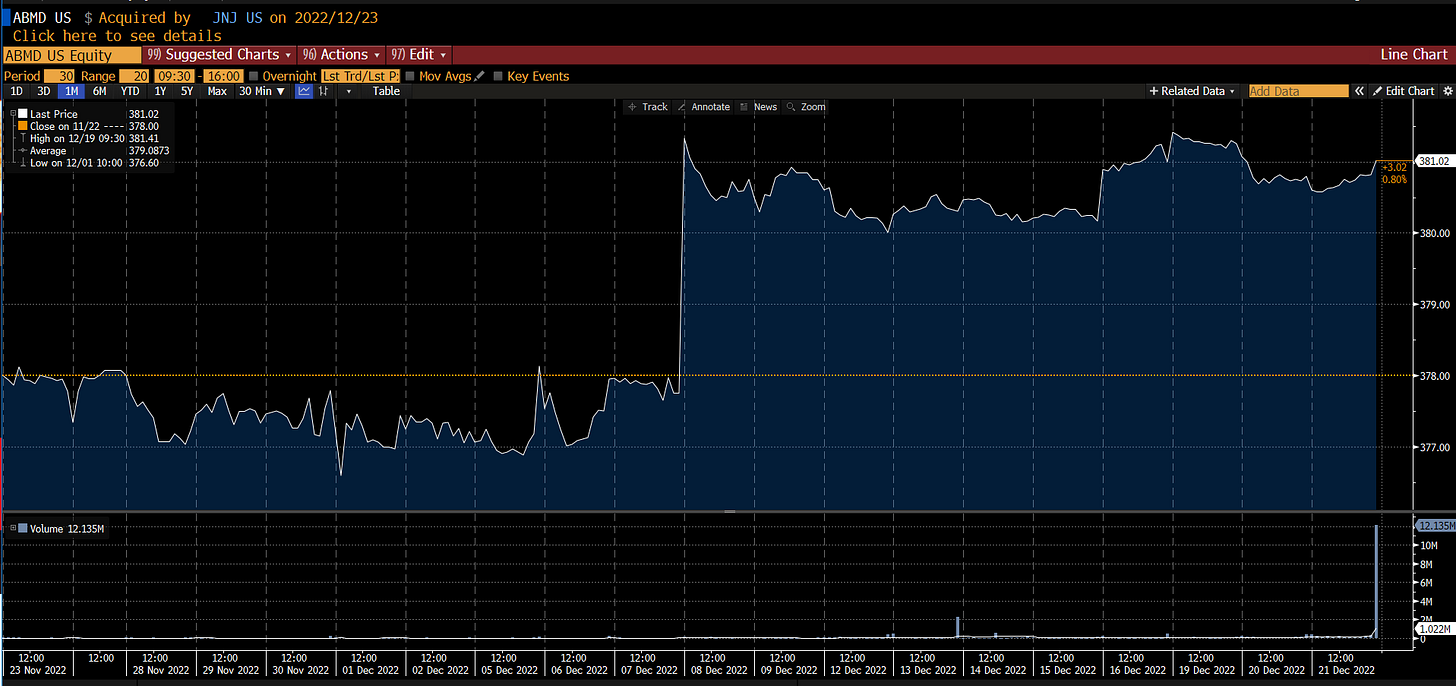1456x686 pixels.
Task: Click the News icon on the chart toolbar
Action: click(762, 106)
